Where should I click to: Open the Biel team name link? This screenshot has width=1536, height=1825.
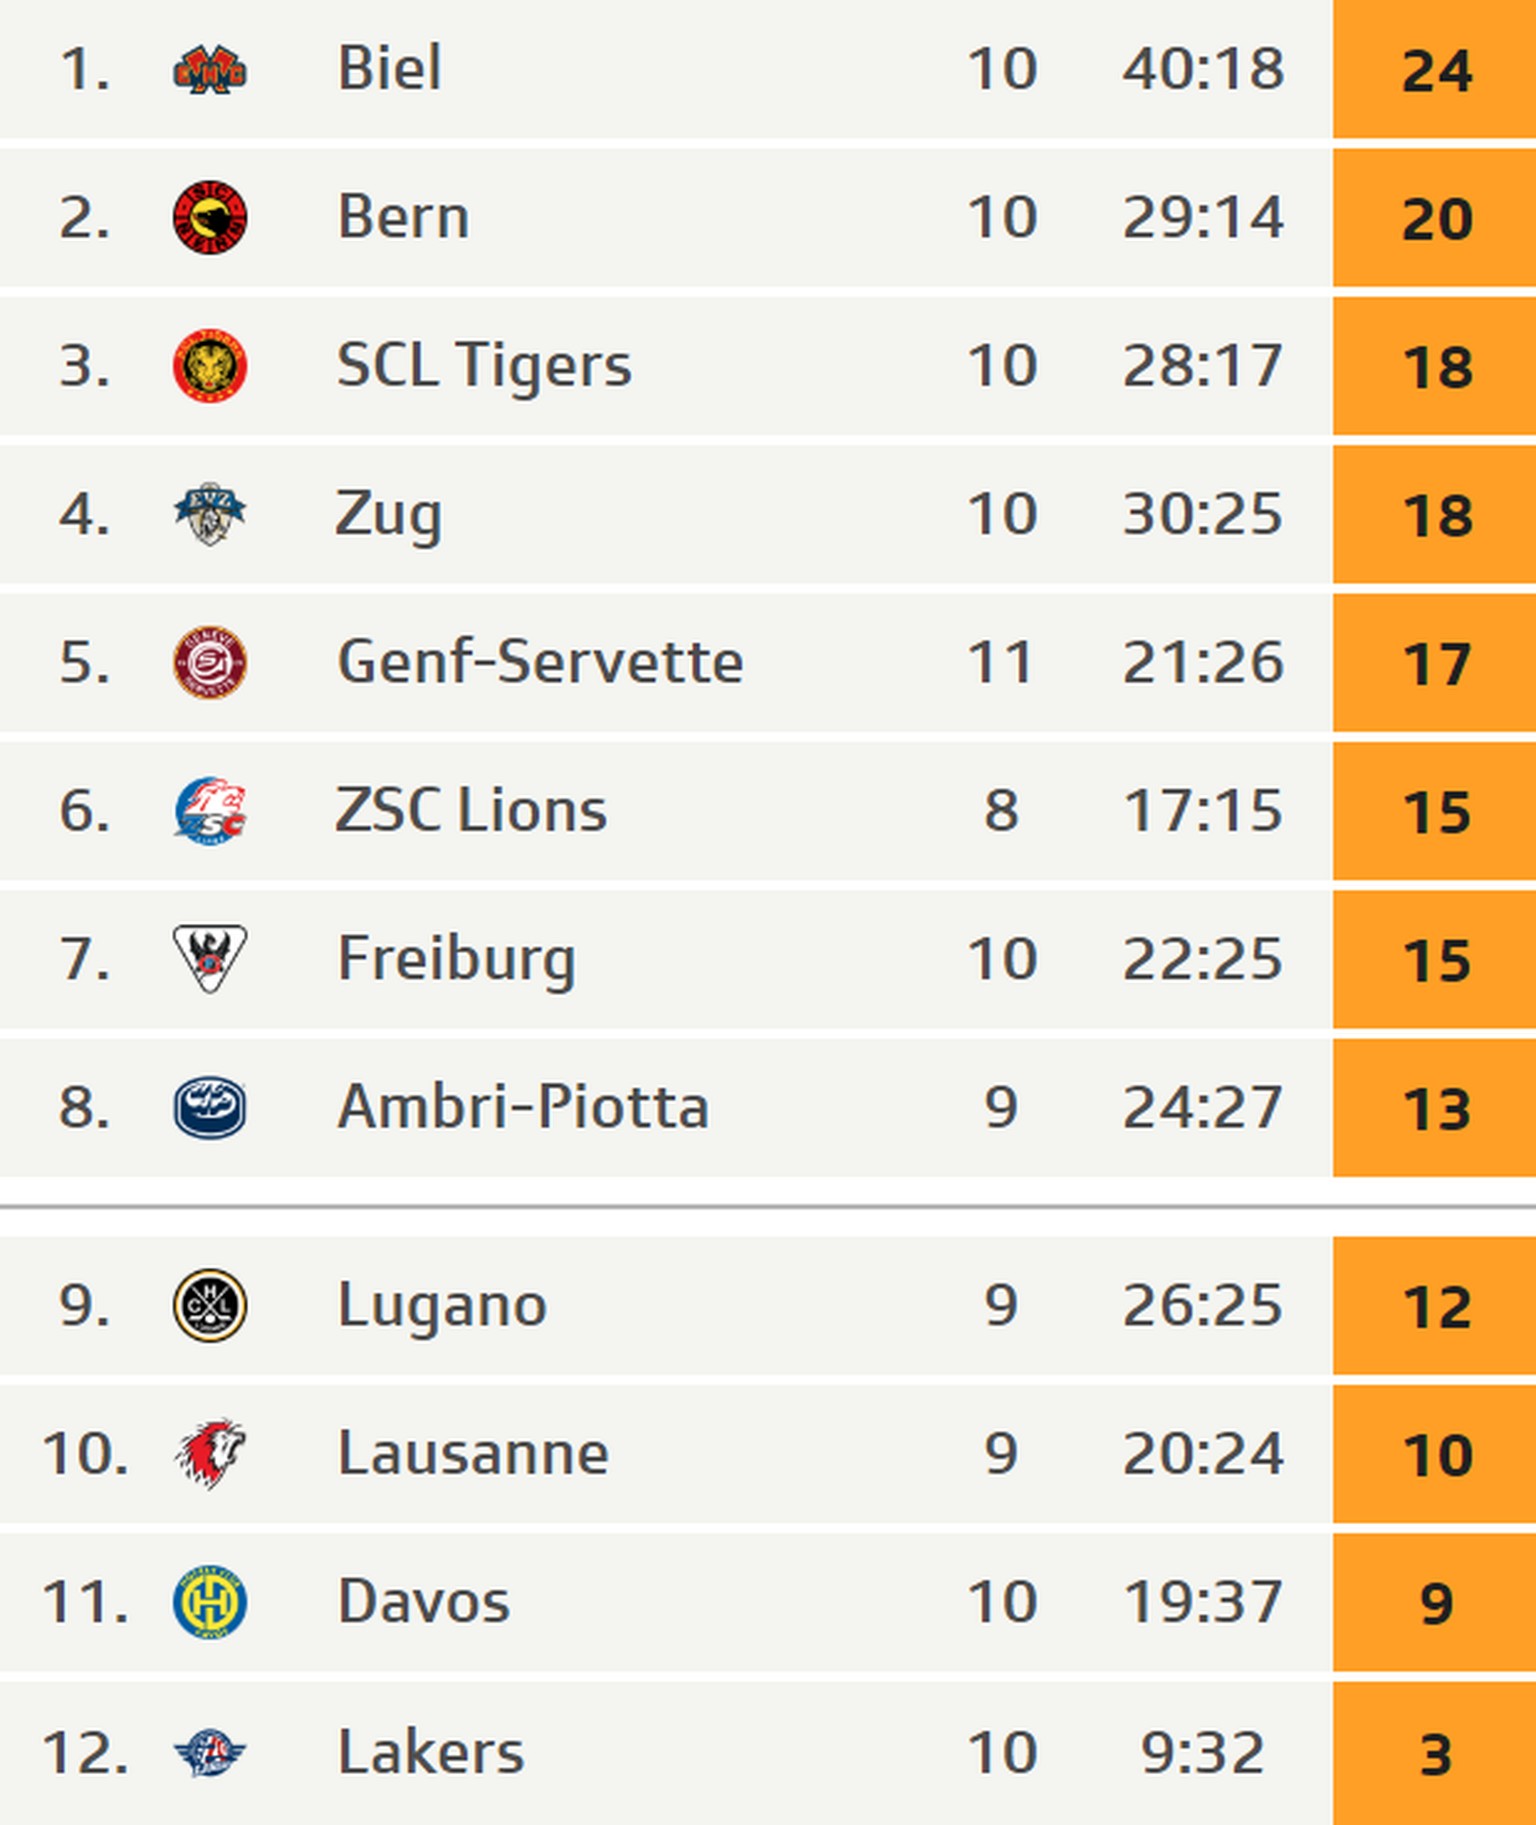(x=389, y=69)
